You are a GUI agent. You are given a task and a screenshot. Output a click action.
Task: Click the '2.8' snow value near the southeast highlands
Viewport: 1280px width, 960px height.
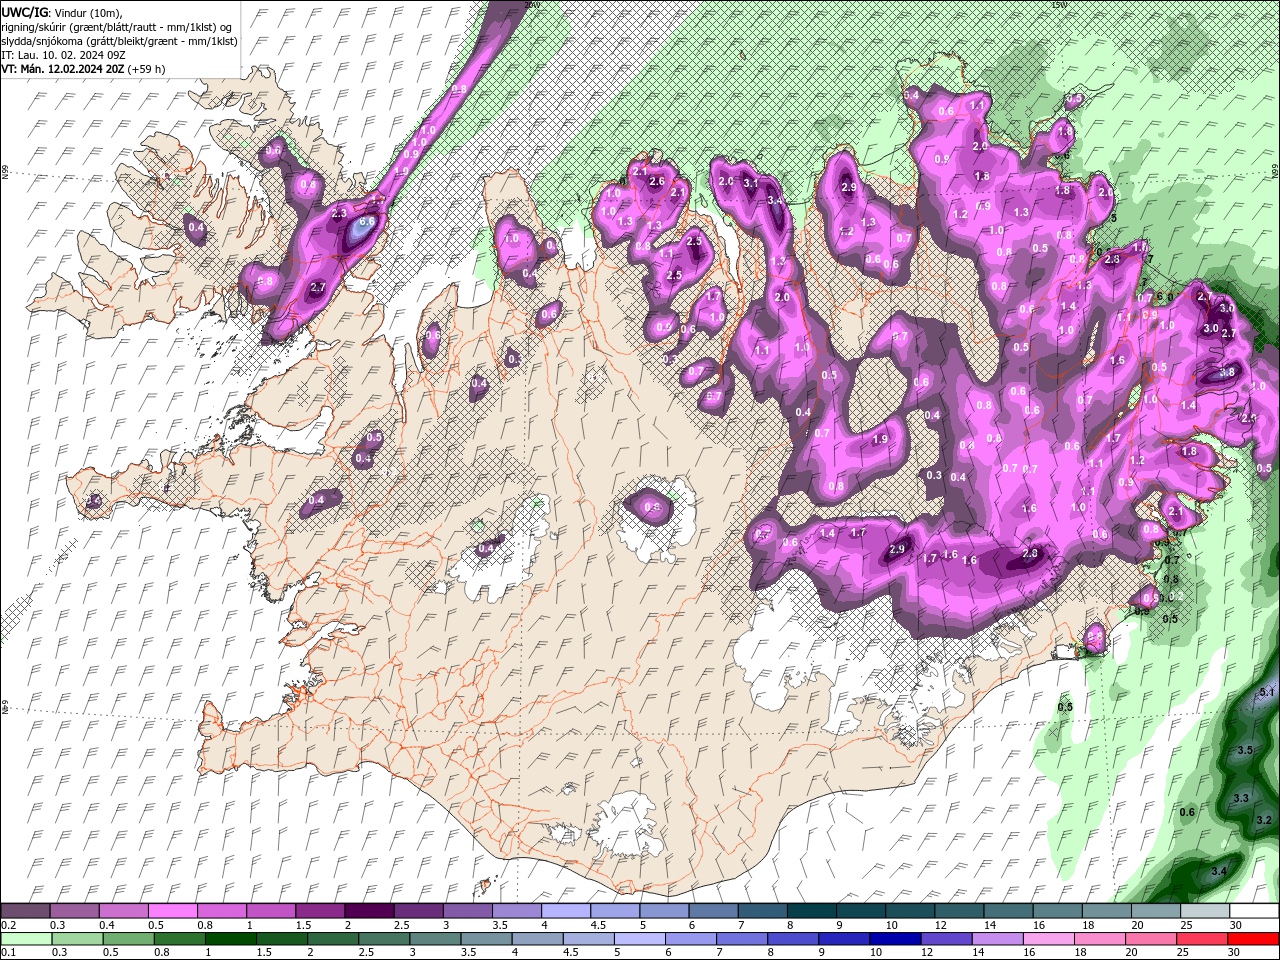[x=1031, y=553]
